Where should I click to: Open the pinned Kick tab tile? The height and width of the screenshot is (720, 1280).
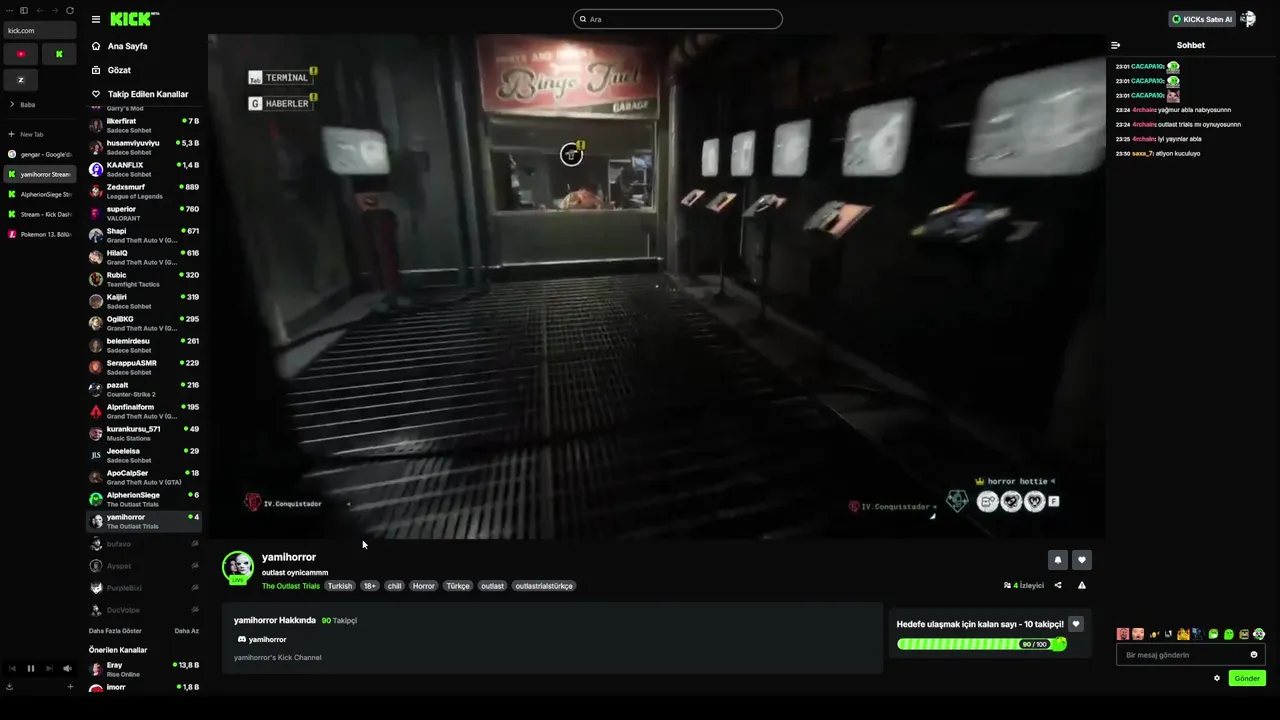(59, 54)
